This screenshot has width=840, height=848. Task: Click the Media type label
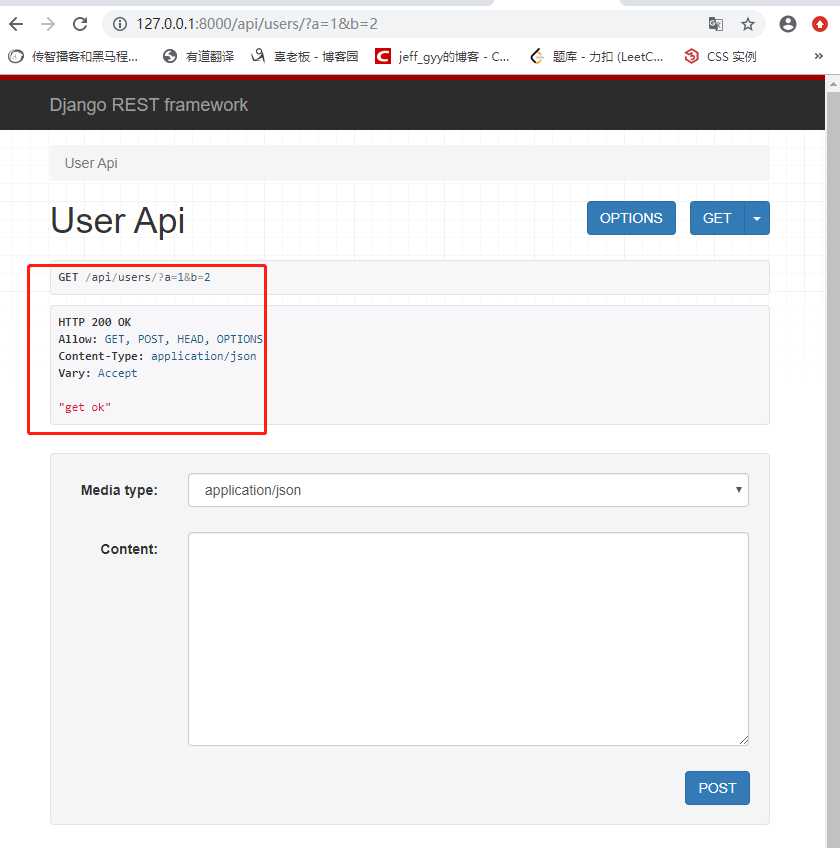click(119, 490)
